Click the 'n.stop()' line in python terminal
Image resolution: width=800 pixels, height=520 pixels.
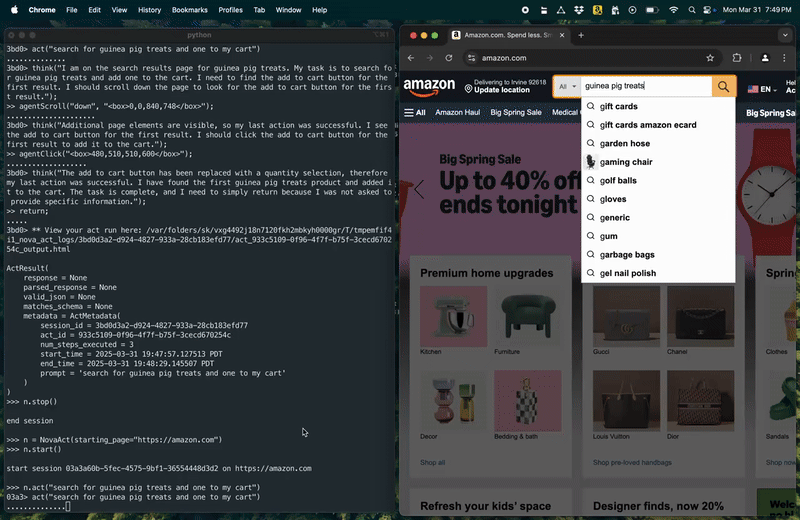click(32, 402)
